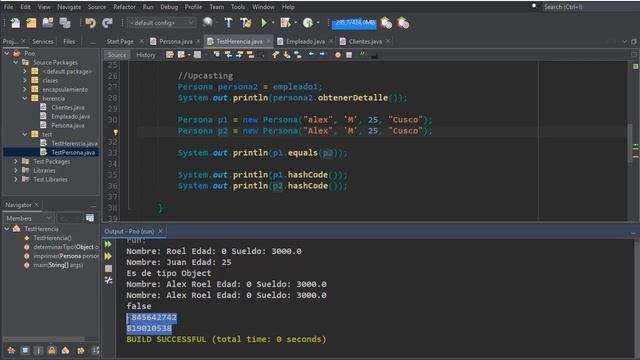Screen dimensions: 640x360
Task: Expand the default package node
Action: (x=24, y=71)
